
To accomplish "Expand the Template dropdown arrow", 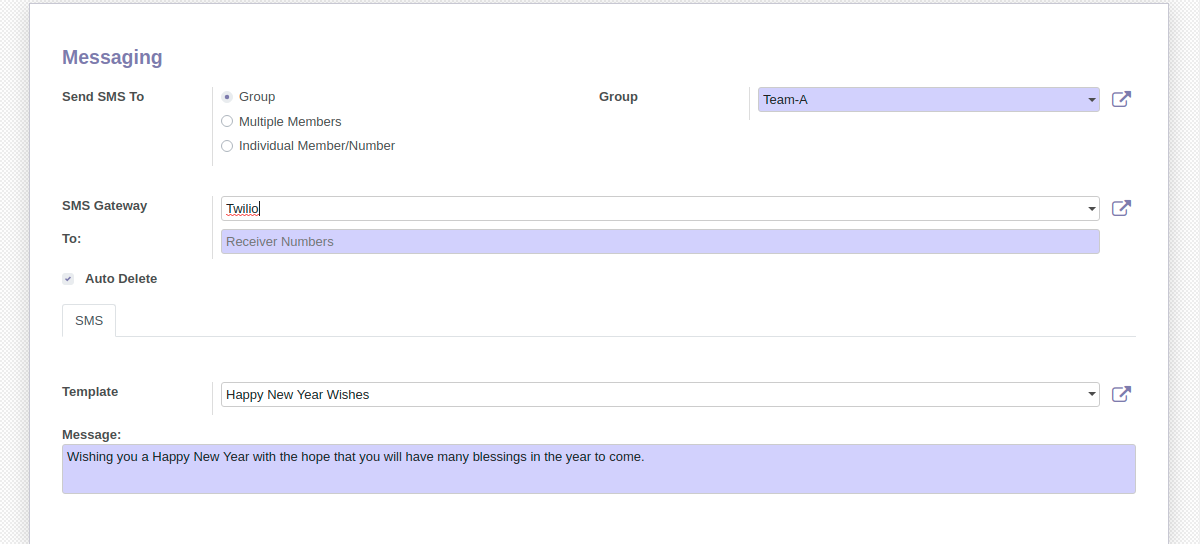I will click(x=1091, y=395).
